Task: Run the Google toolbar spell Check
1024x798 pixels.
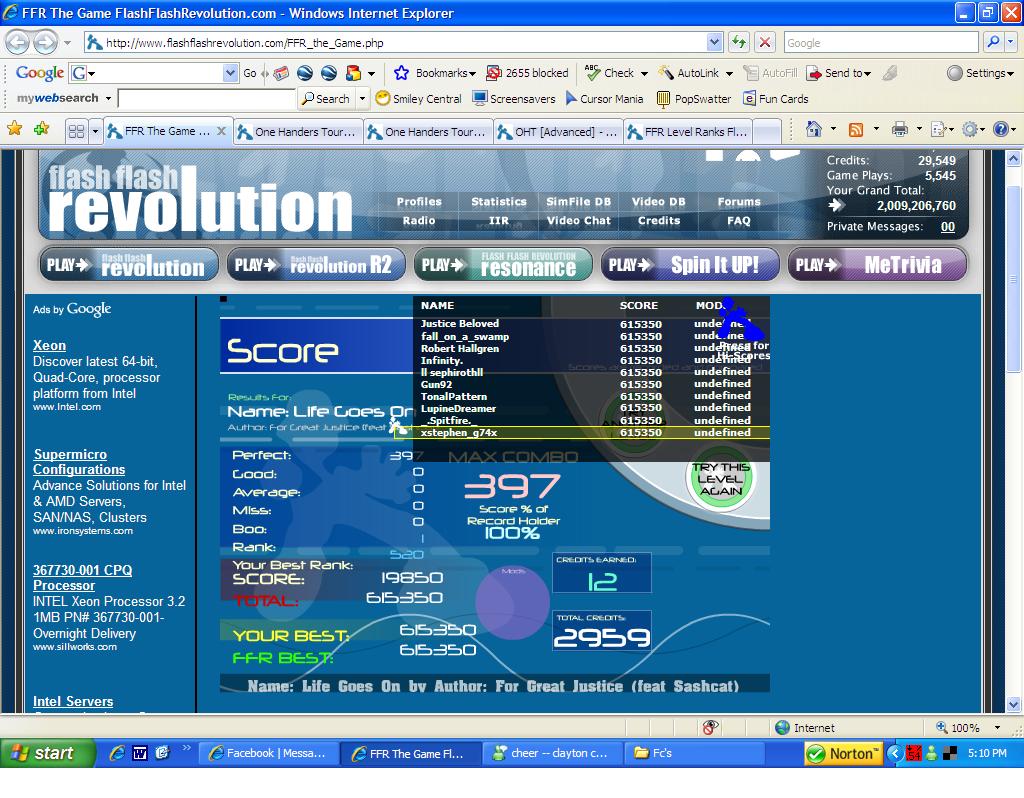Action: [x=609, y=73]
